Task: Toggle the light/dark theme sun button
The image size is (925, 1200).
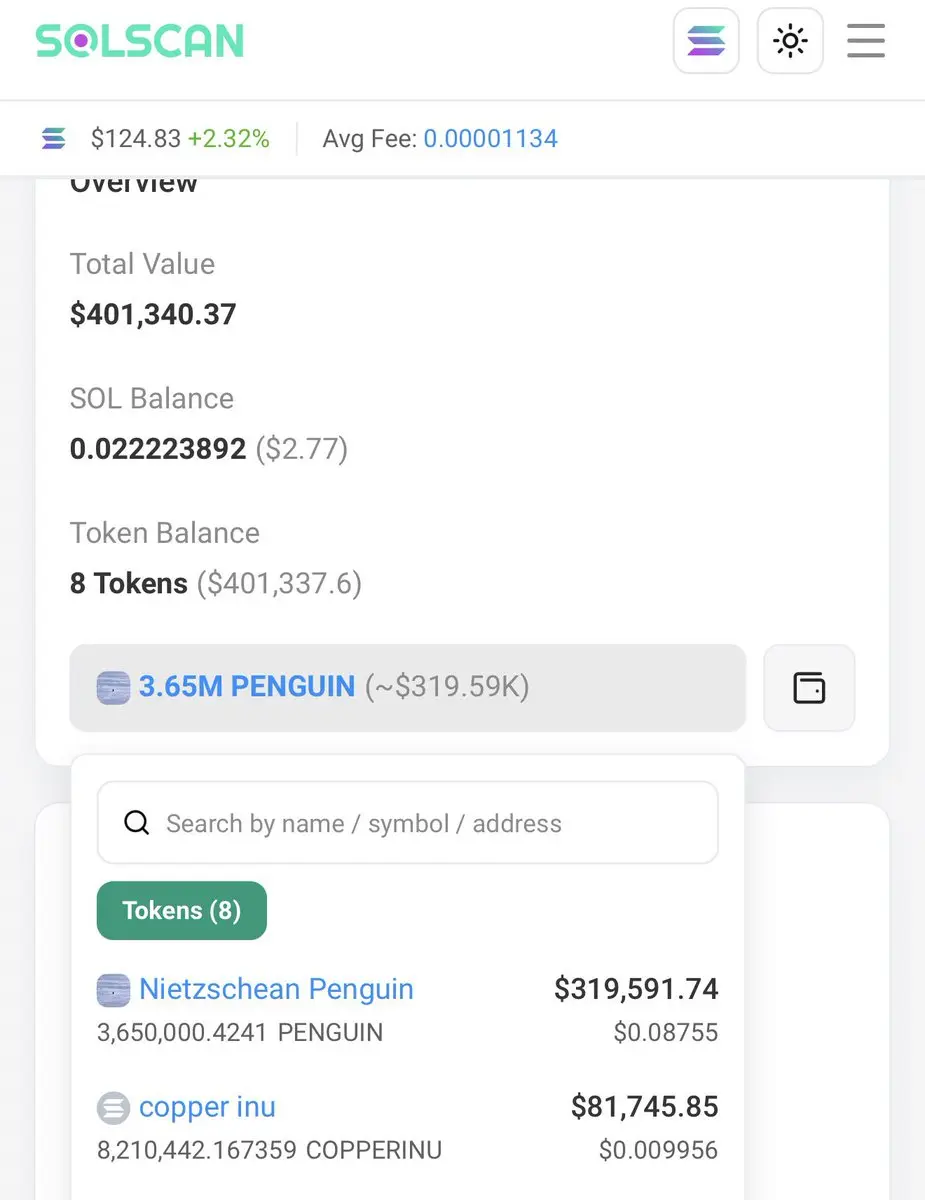Action: (x=790, y=41)
